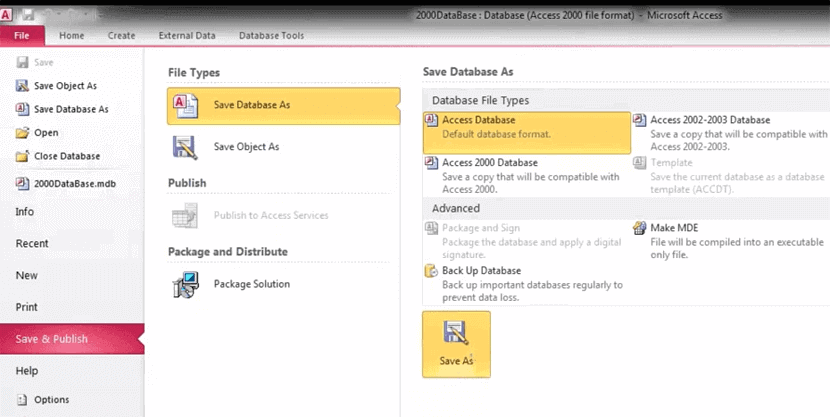This screenshot has width=830, height=417.
Task: Click the Save Object As icon in File Types
Action: point(185,147)
